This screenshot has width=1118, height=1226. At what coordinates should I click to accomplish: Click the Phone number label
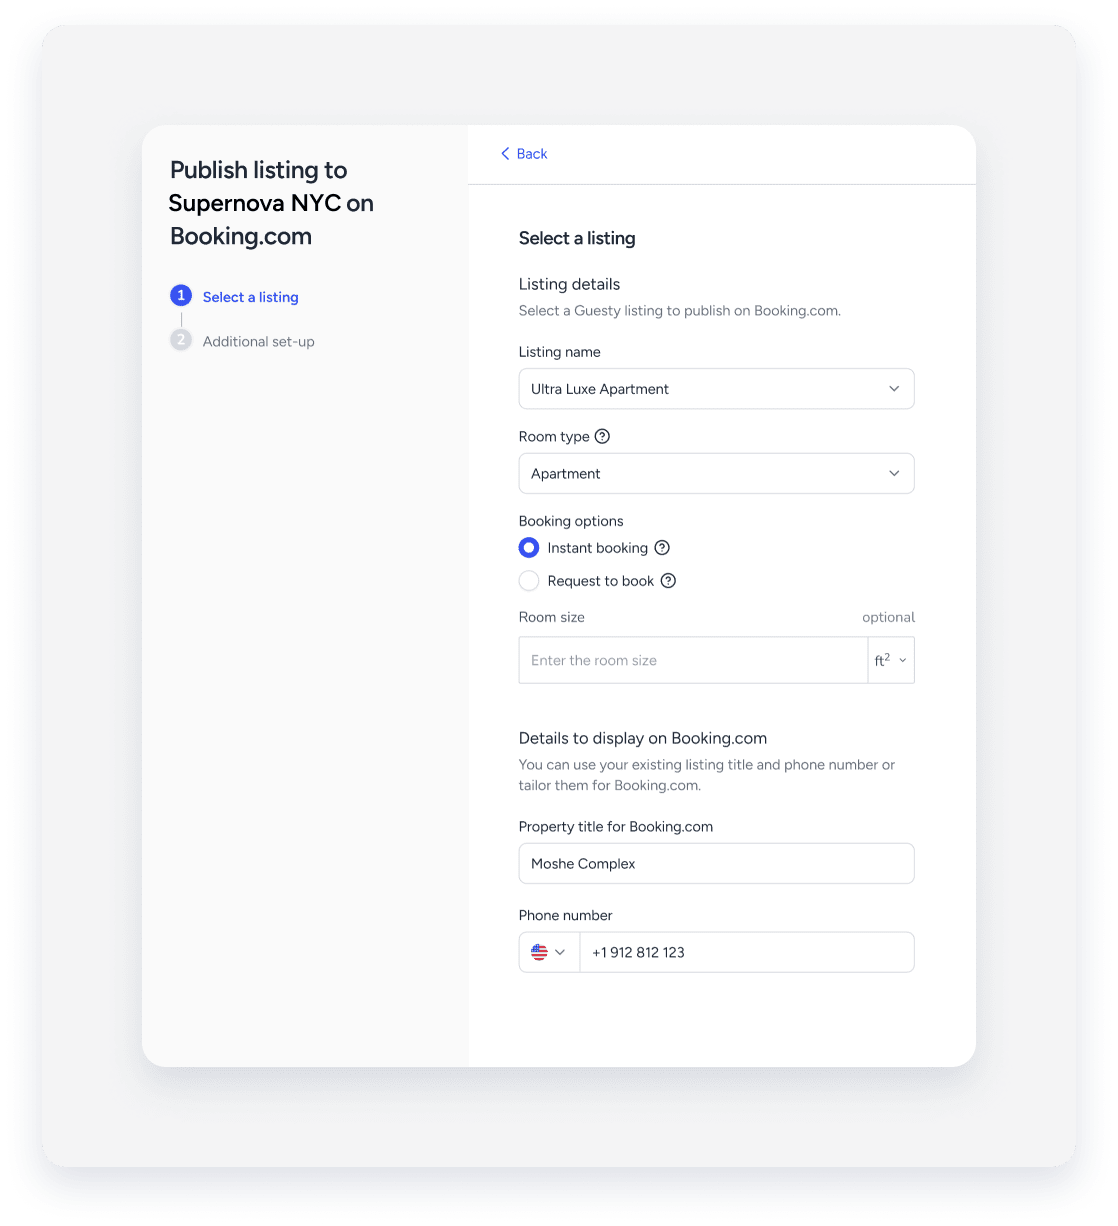tap(566, 915)
